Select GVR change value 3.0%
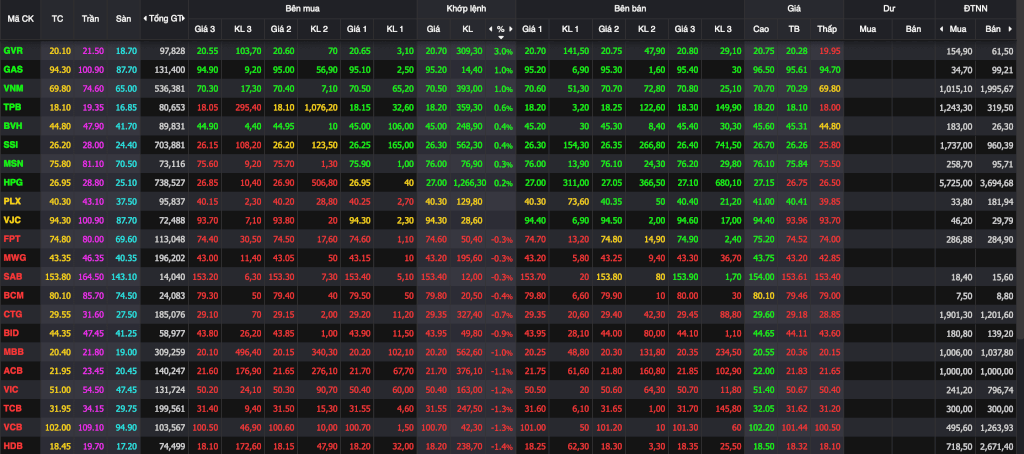This screenshot has width=1024, height=454. tap(504, 51)
